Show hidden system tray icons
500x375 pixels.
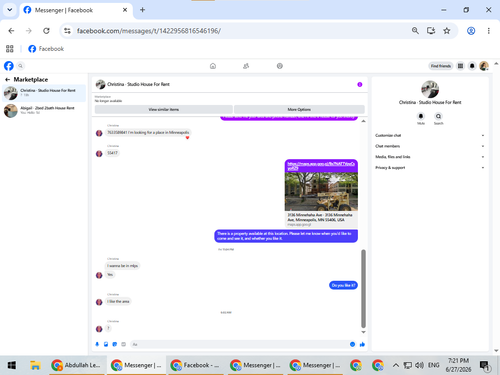pyautogui.click(x=396, y=365)
